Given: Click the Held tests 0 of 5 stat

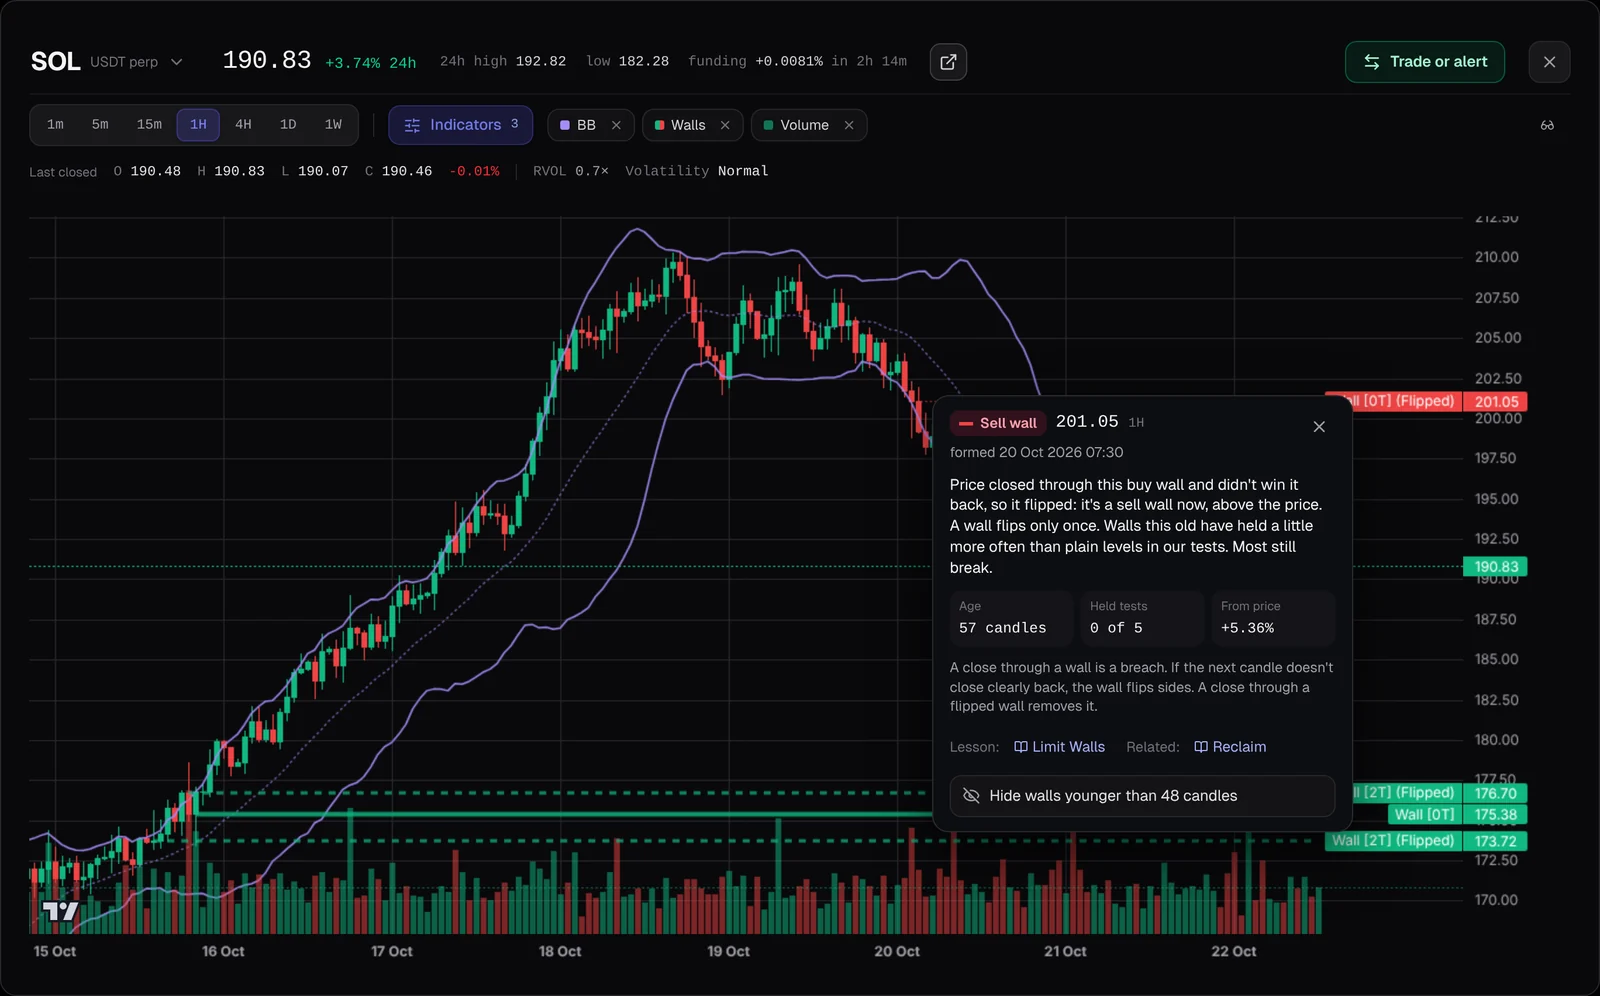Looking at the screenshot, I should (x=1142, y=618).
